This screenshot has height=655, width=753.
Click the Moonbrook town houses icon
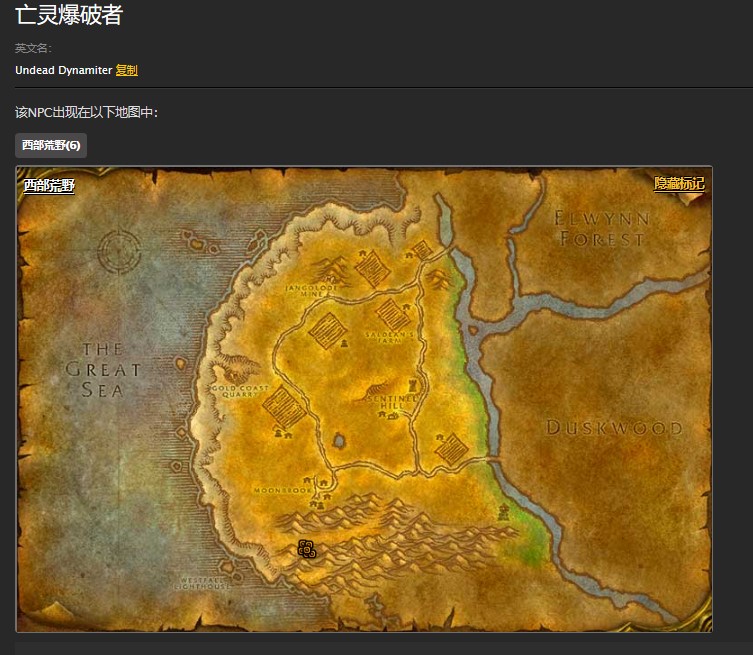323,486
